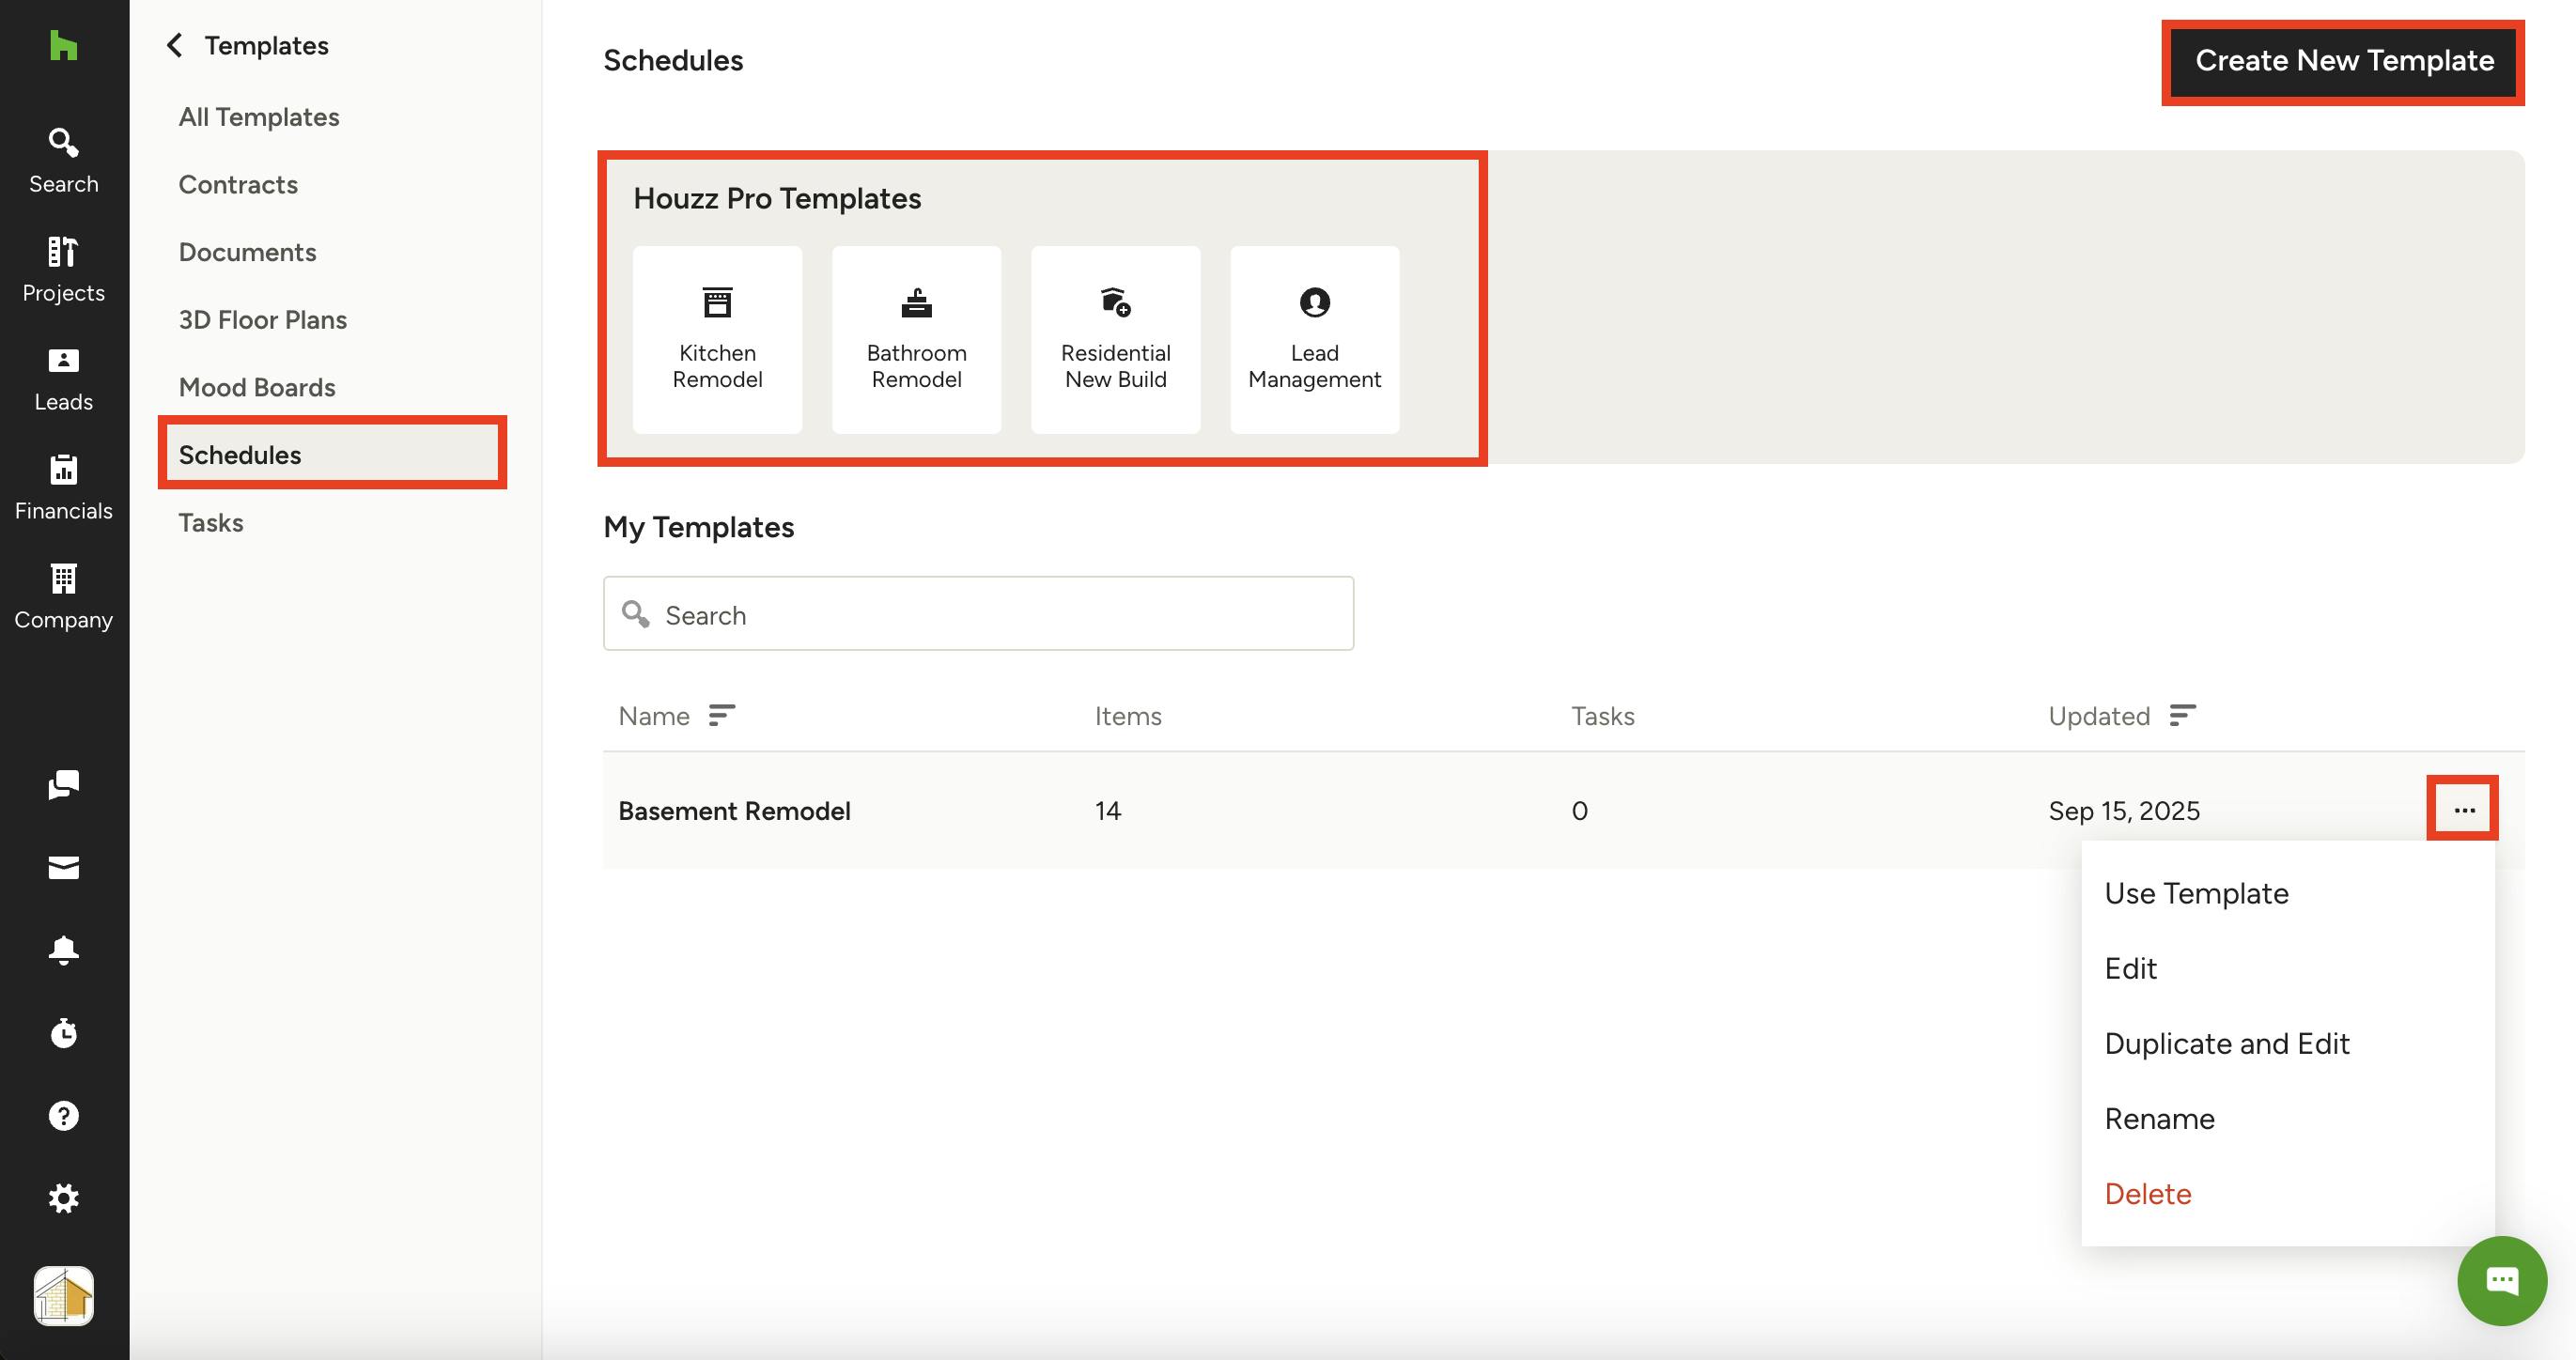Go to Leads in left sidebar

coord(63,378)
